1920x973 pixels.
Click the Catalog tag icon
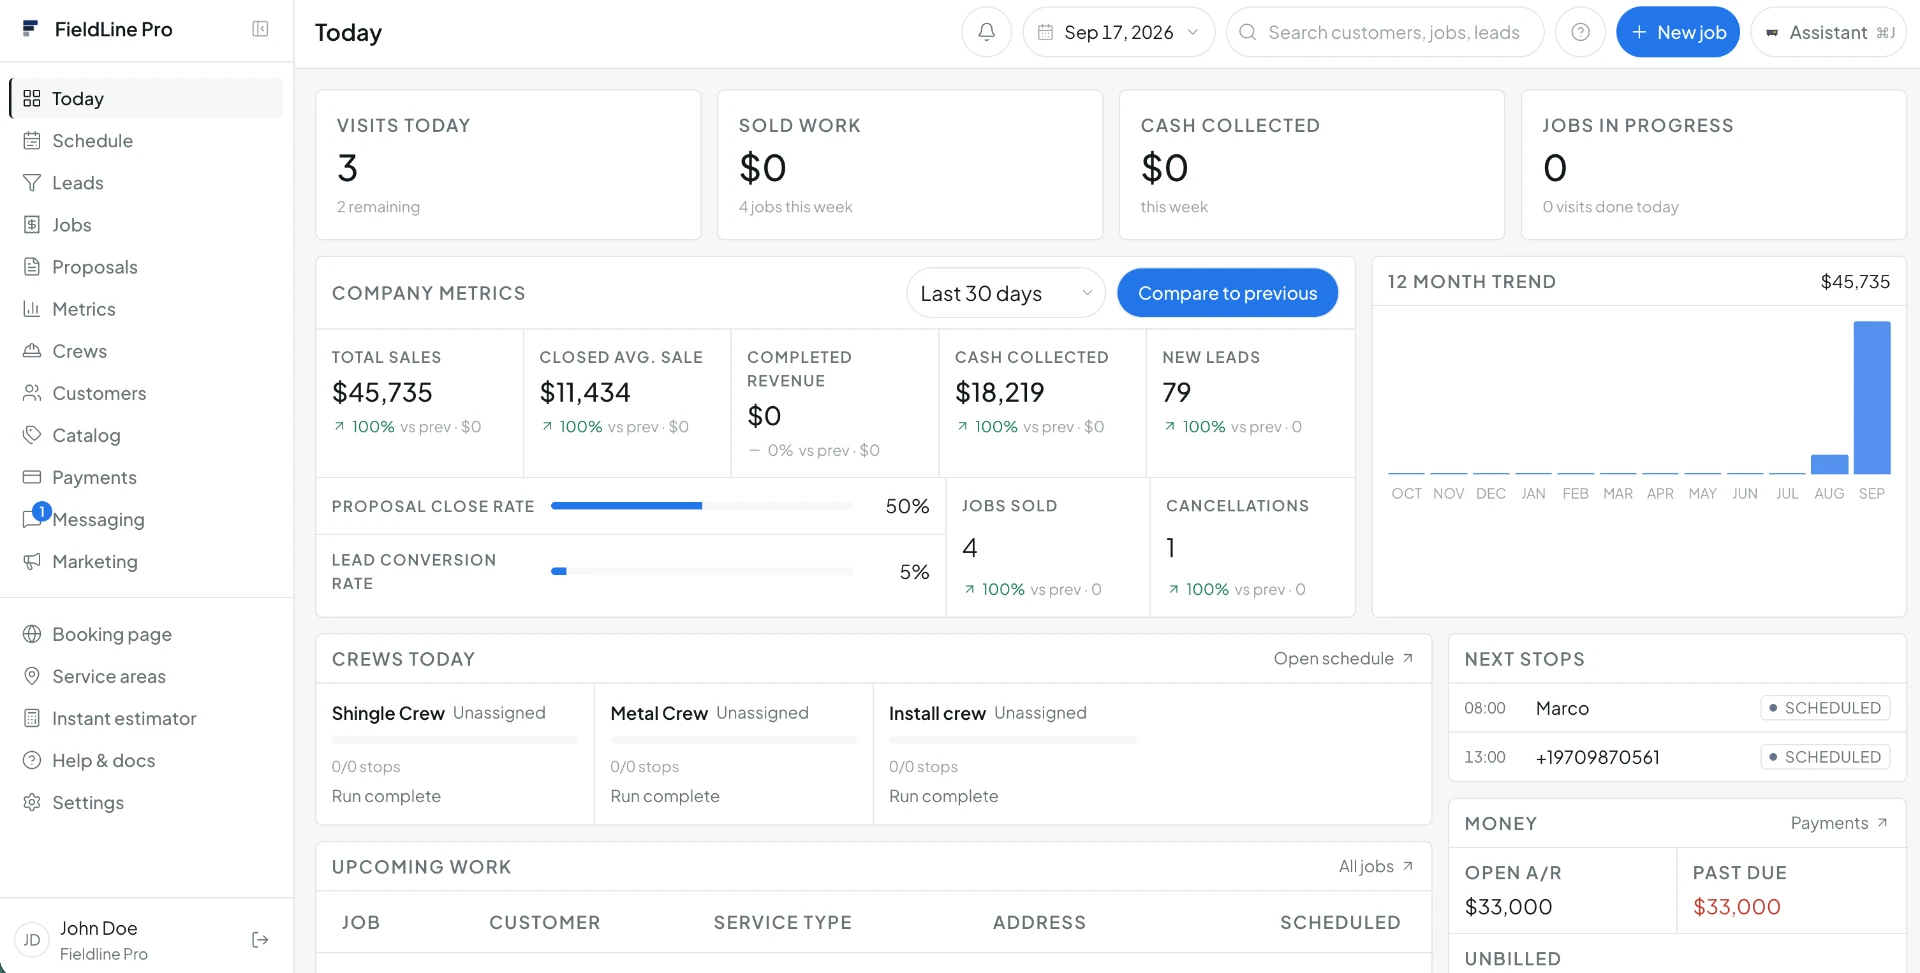(32, 434)
